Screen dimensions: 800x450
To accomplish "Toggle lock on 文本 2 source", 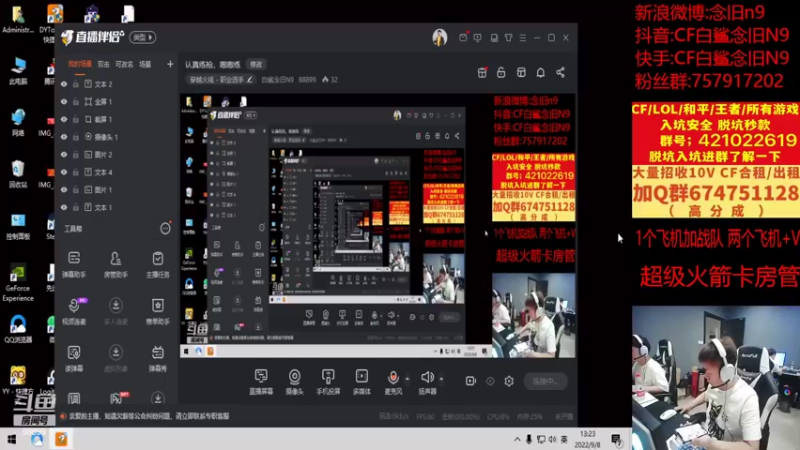I will 76,84.
